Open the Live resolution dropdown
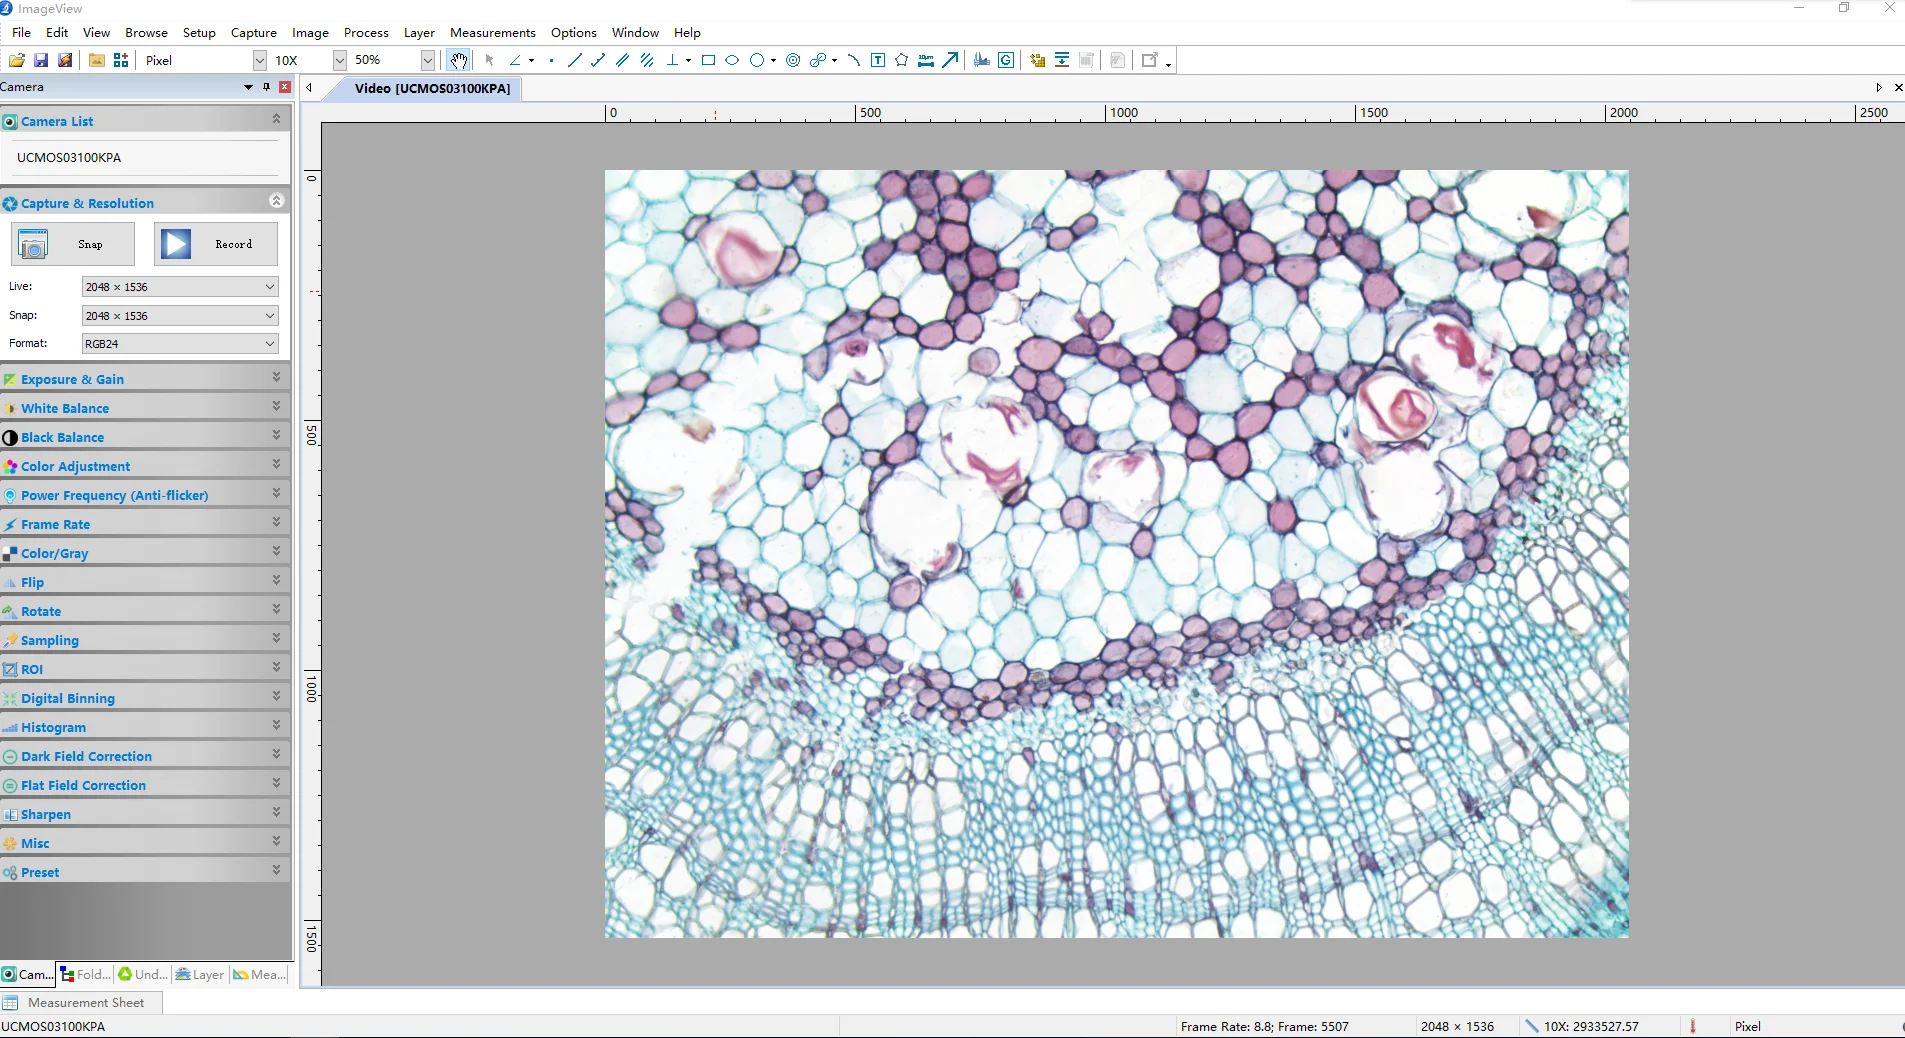The image size is (1905, 1038). [x=180, y=286]
